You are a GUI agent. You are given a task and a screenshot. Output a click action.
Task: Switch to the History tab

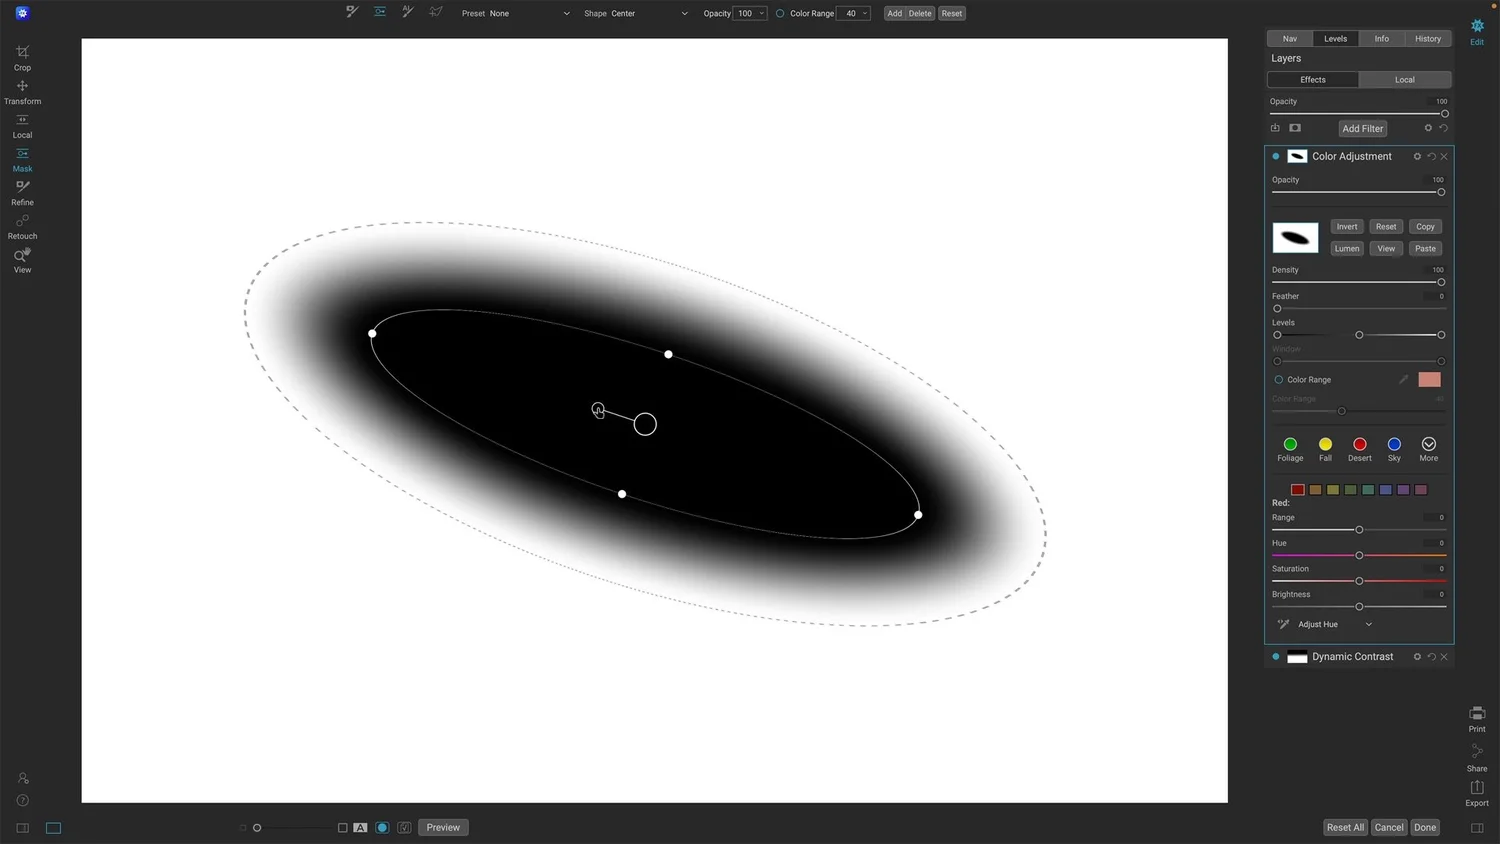[1428, 38]
